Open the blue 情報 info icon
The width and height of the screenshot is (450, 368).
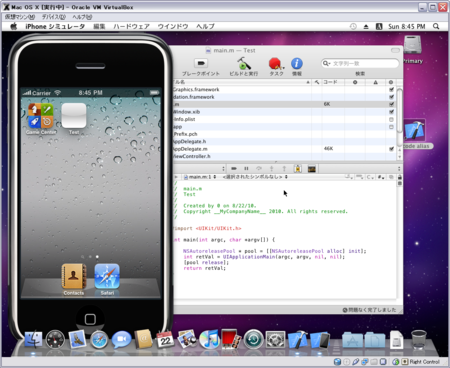297,63
